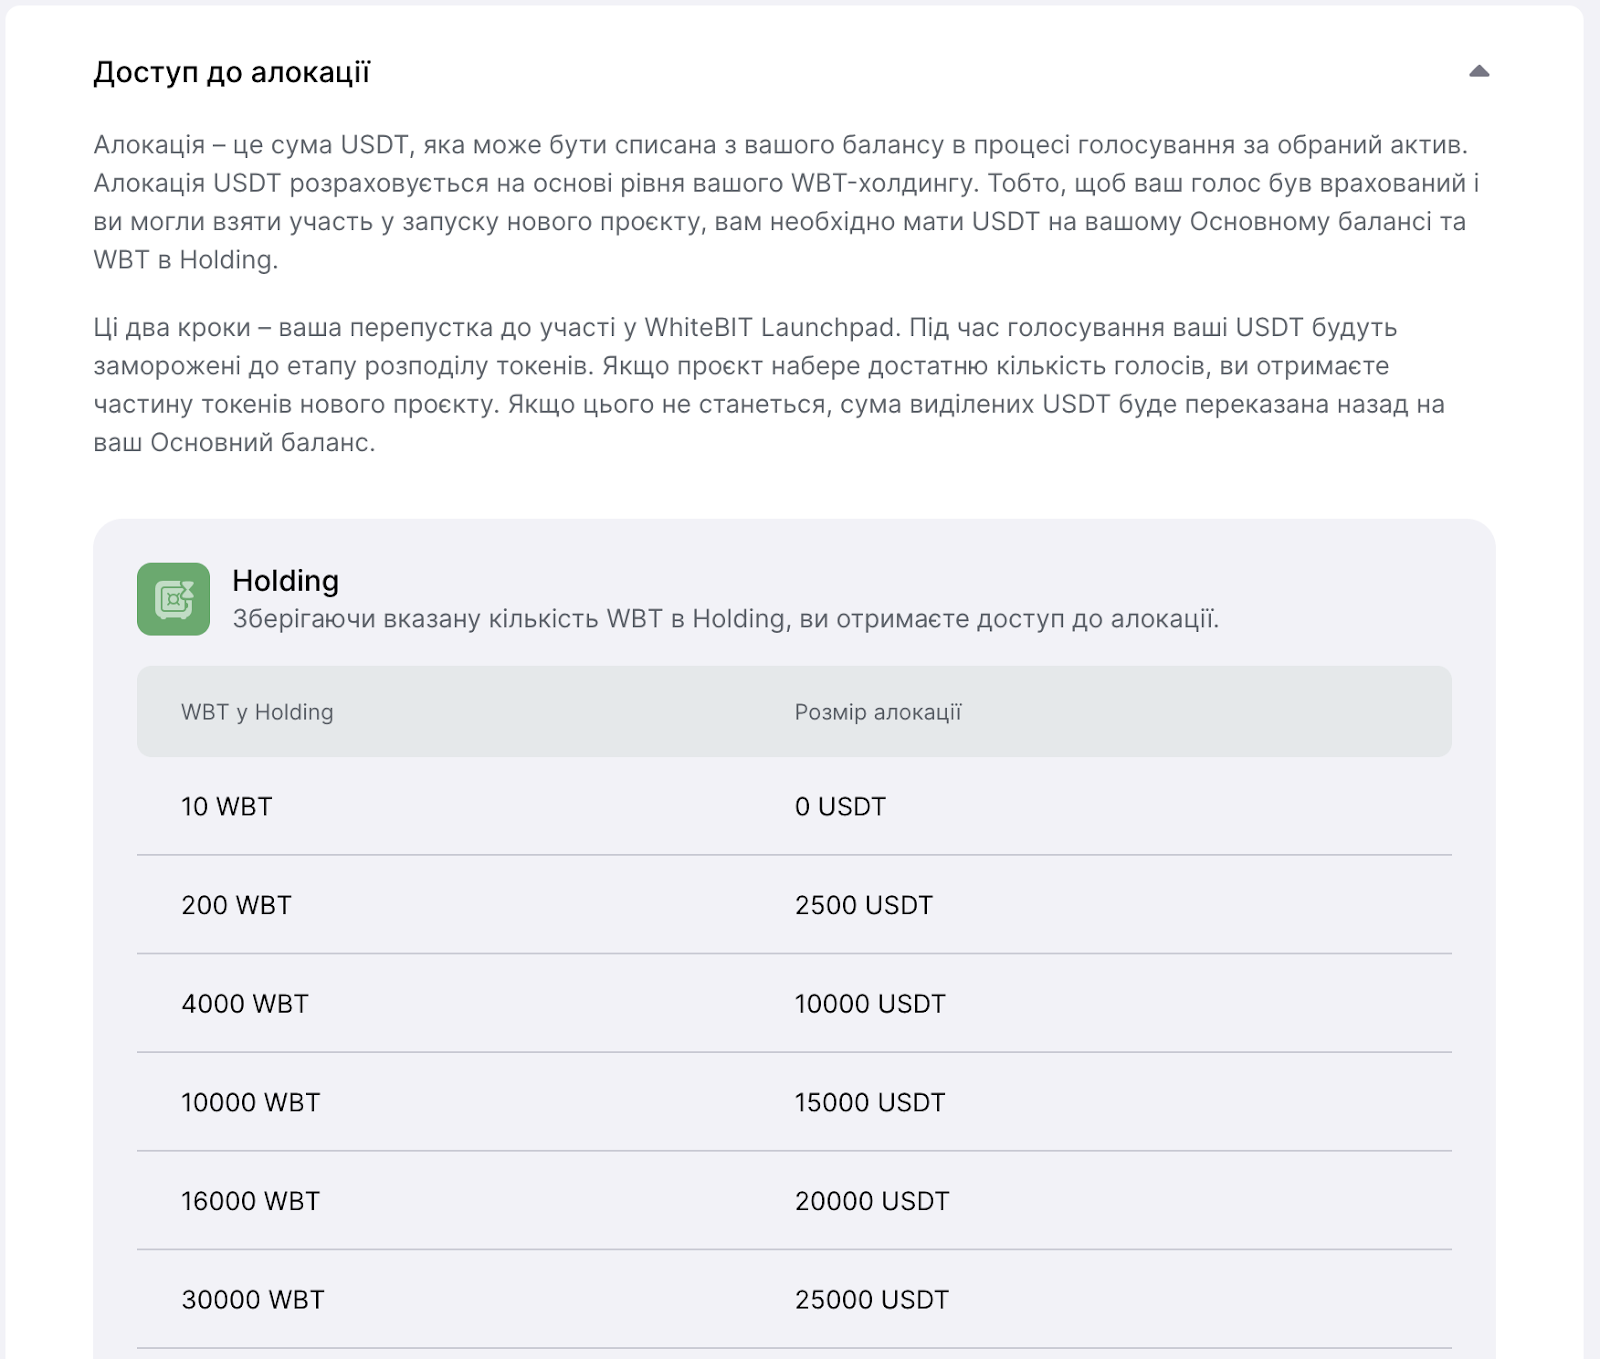Click the Holding section title
The image size is (1600, 1359).
tap(285, 581)
